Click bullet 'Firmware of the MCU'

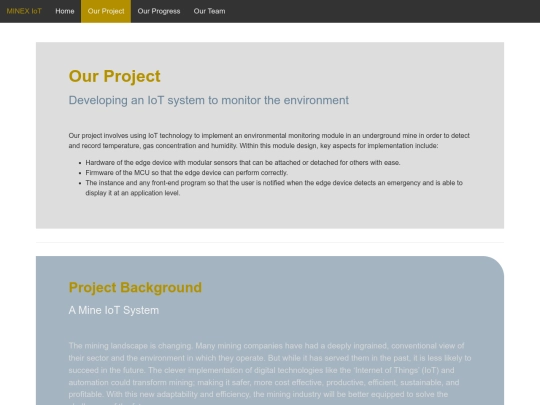[187, 173]
